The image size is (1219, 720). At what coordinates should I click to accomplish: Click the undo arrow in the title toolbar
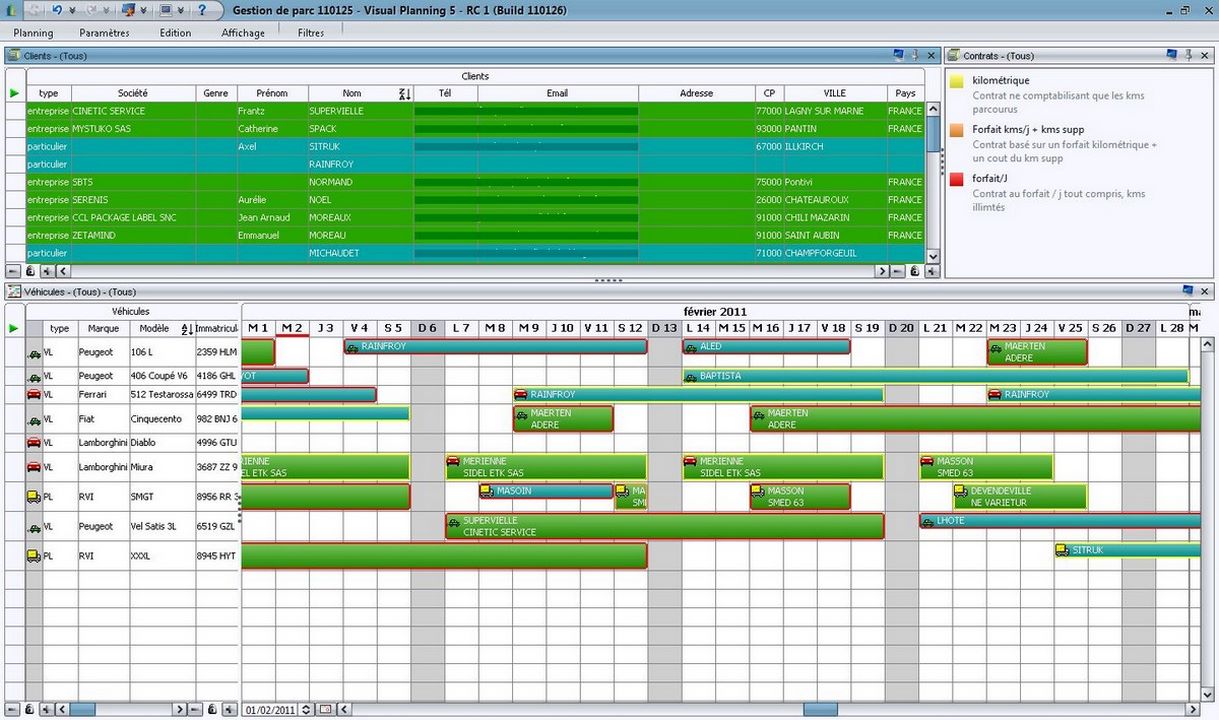click(x=57, y=9)
